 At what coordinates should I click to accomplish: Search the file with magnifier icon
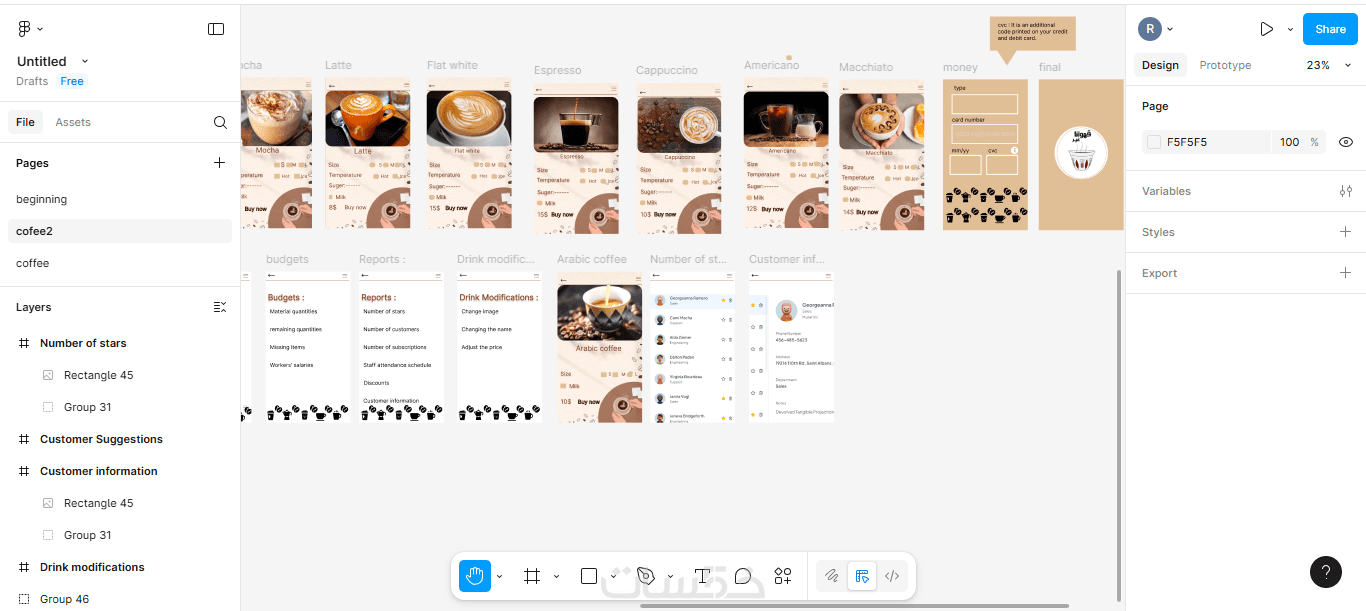[x=220, y=122]
